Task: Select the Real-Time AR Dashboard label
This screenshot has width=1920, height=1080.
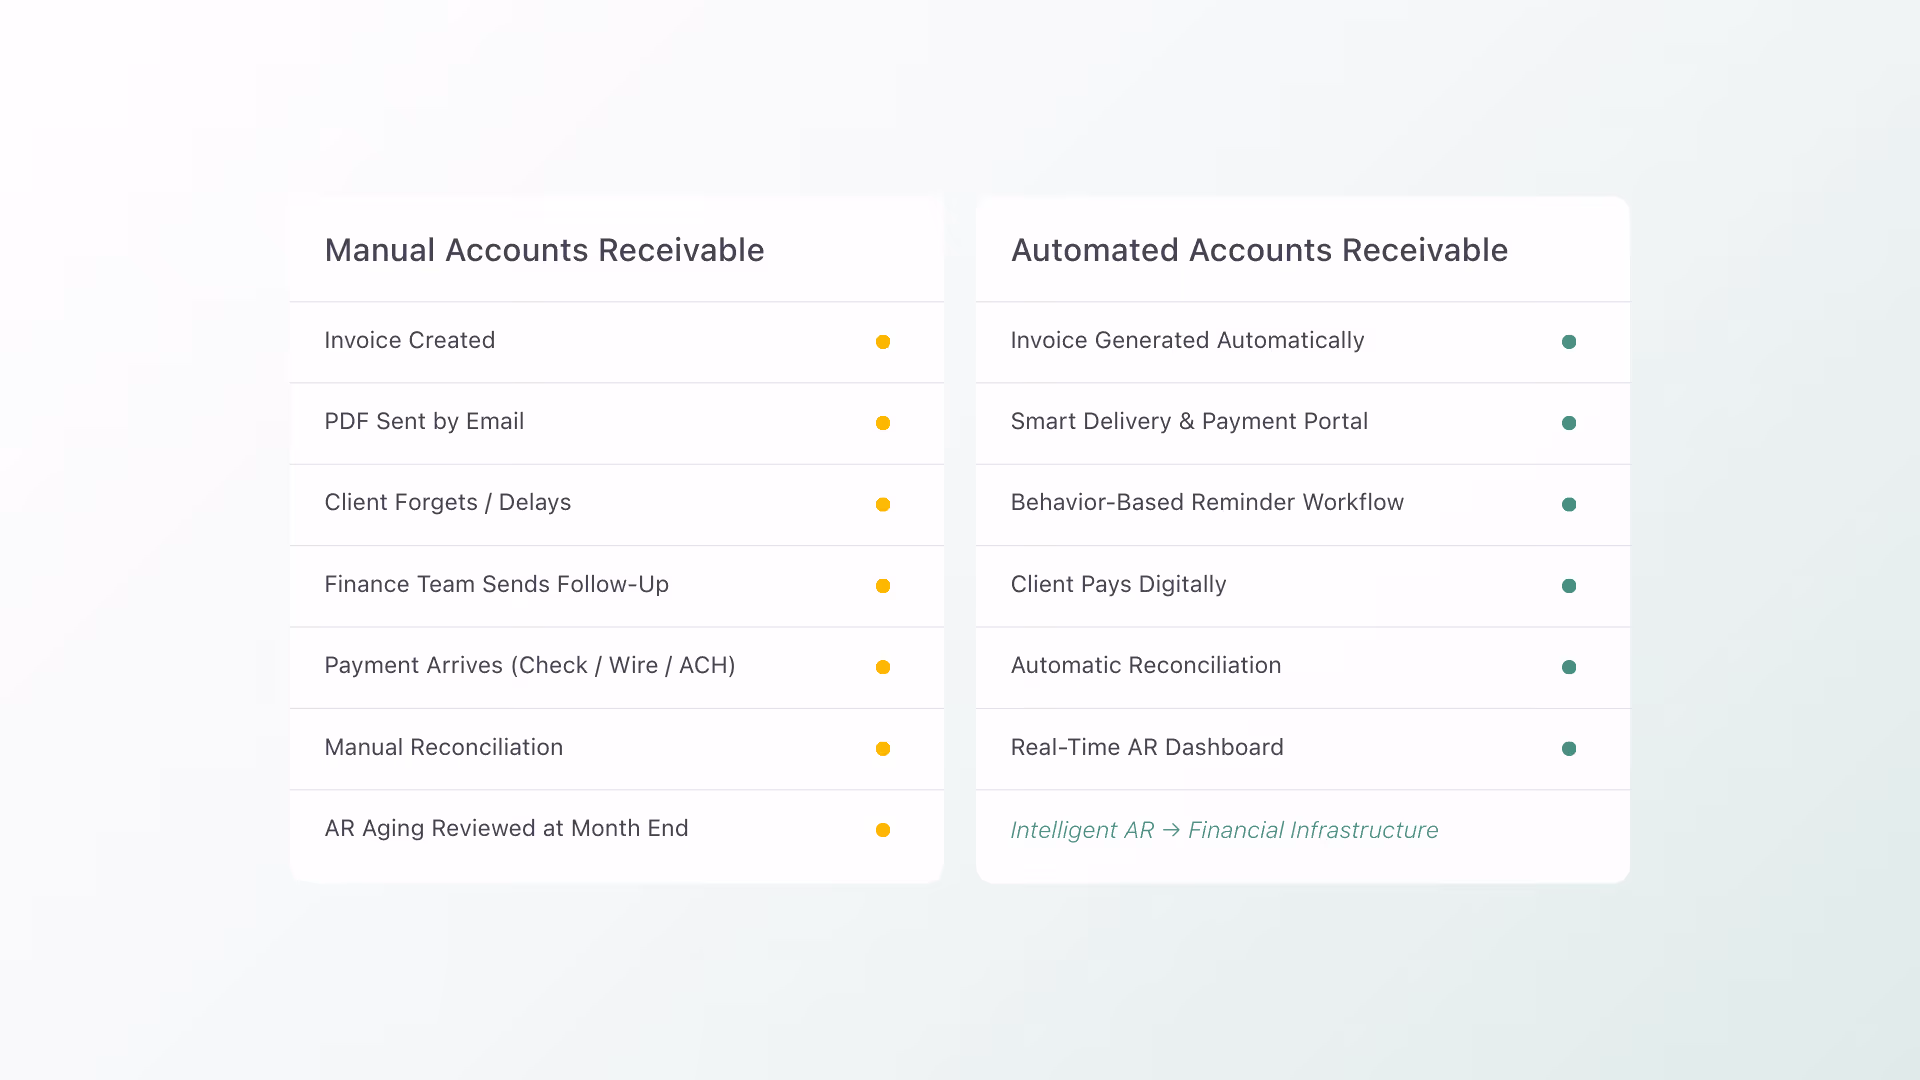Action: [x=1147, y=747]
